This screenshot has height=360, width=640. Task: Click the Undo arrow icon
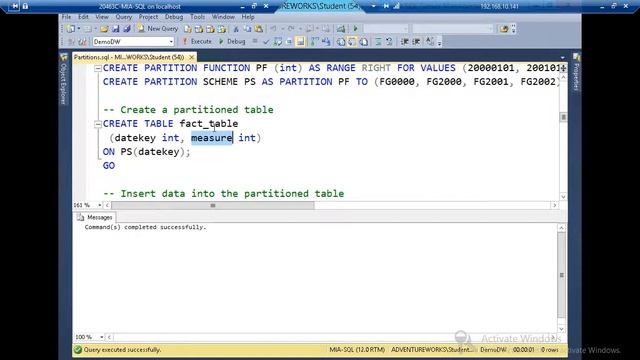(x=273, y=29)
